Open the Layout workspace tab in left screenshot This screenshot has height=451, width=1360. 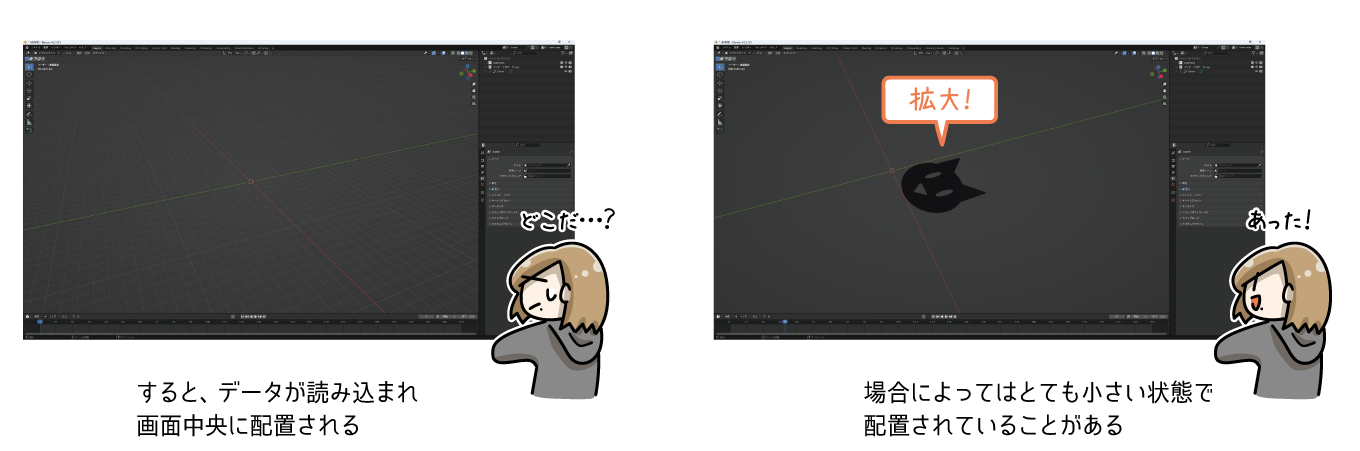click(x=97, y=48)
